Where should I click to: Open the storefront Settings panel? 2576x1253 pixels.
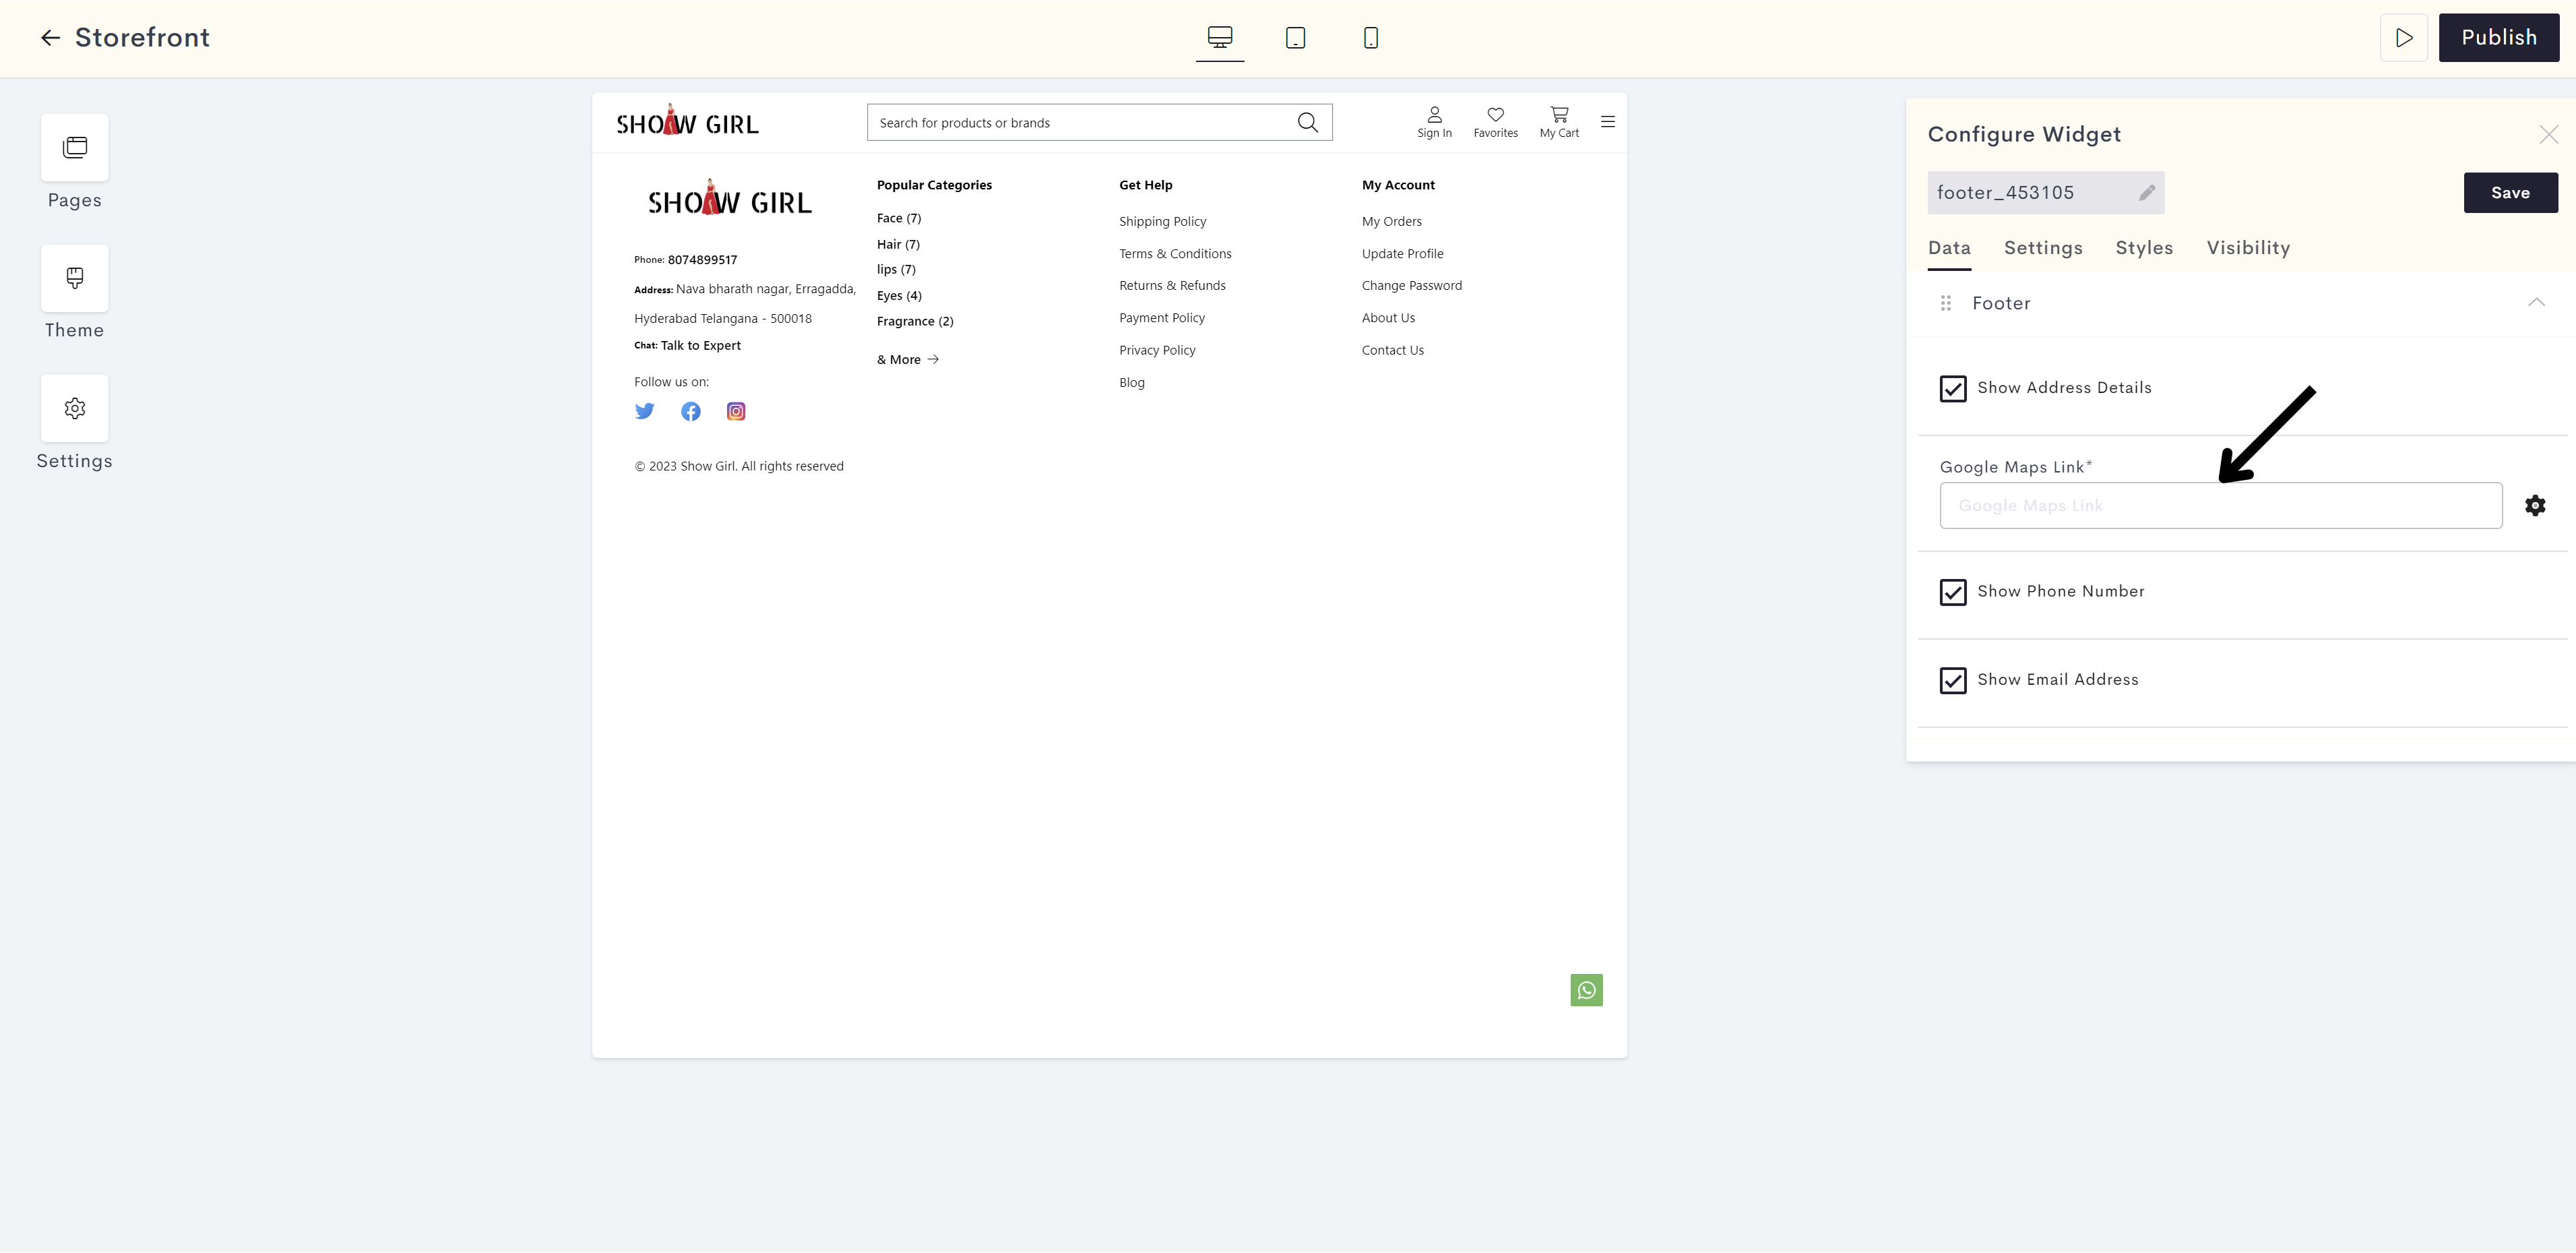tap(75, 408)
